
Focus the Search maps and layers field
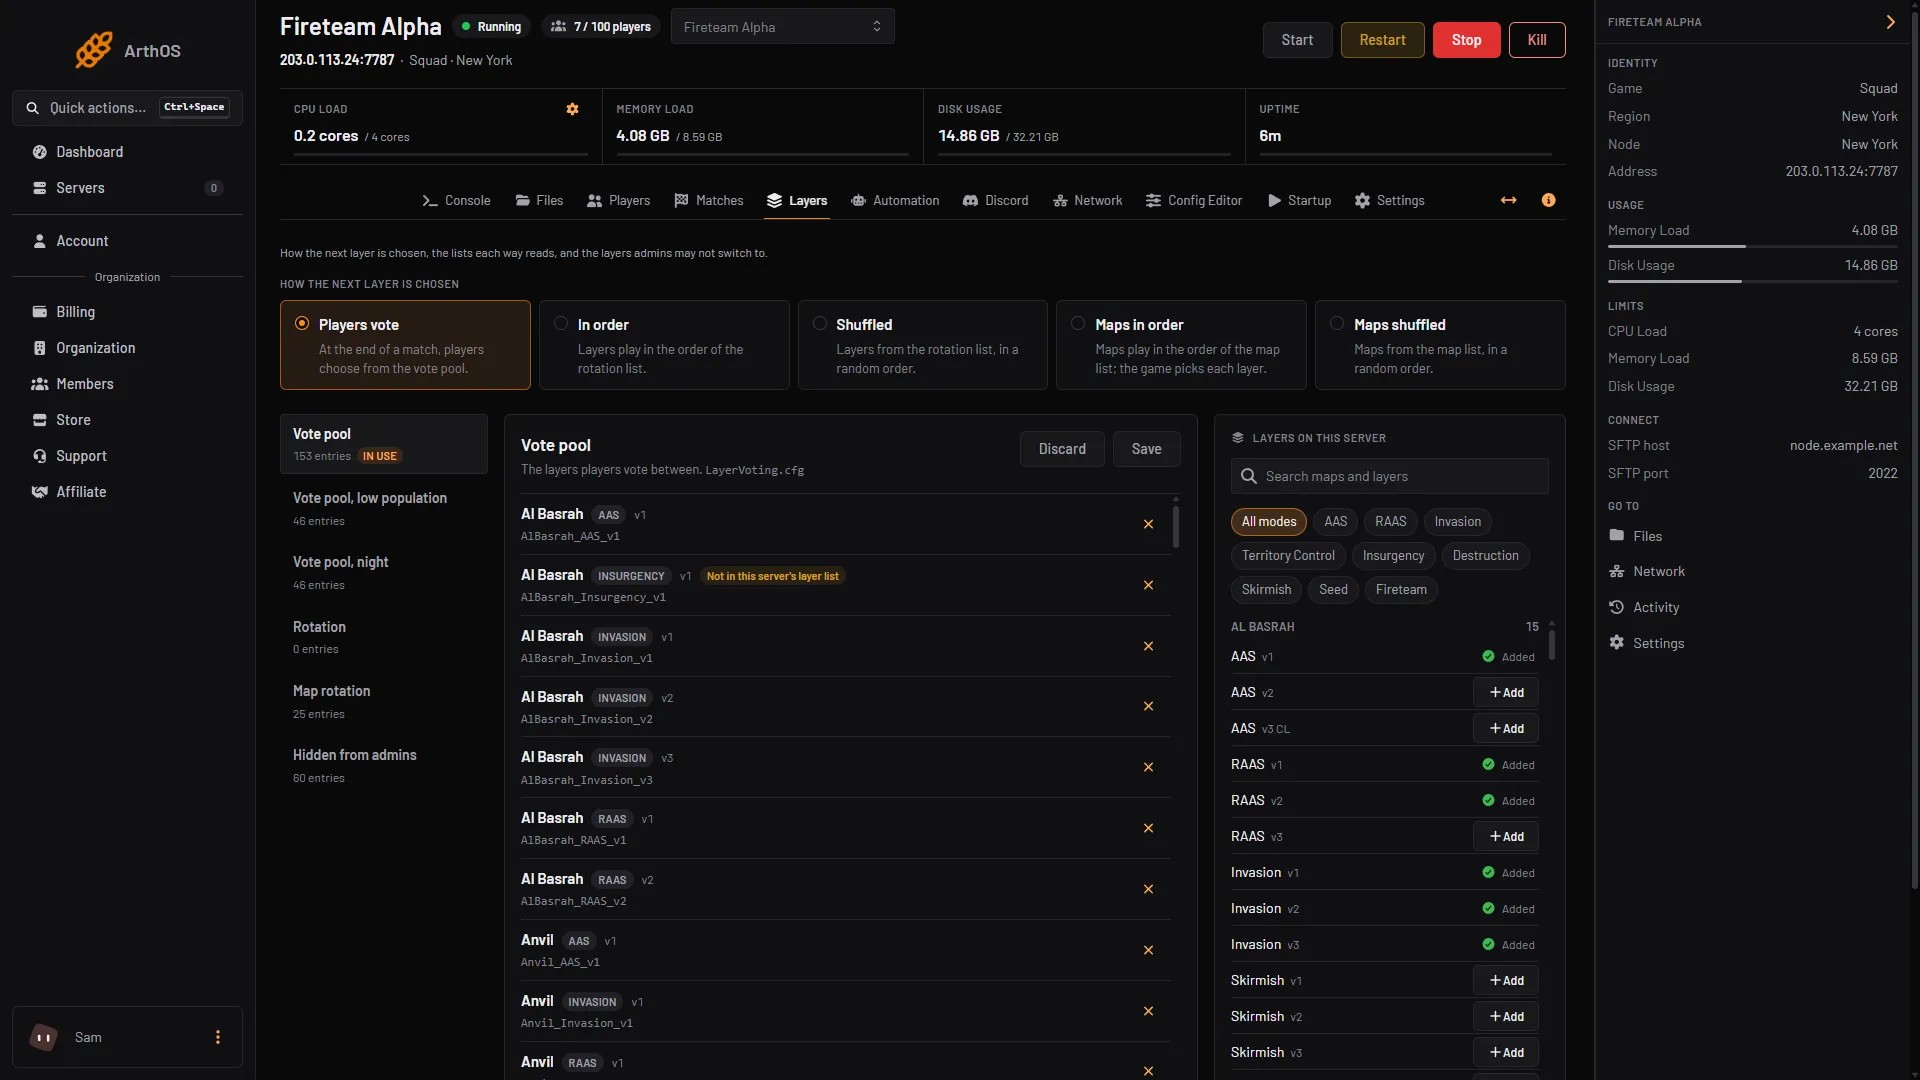coord(1389,476)
